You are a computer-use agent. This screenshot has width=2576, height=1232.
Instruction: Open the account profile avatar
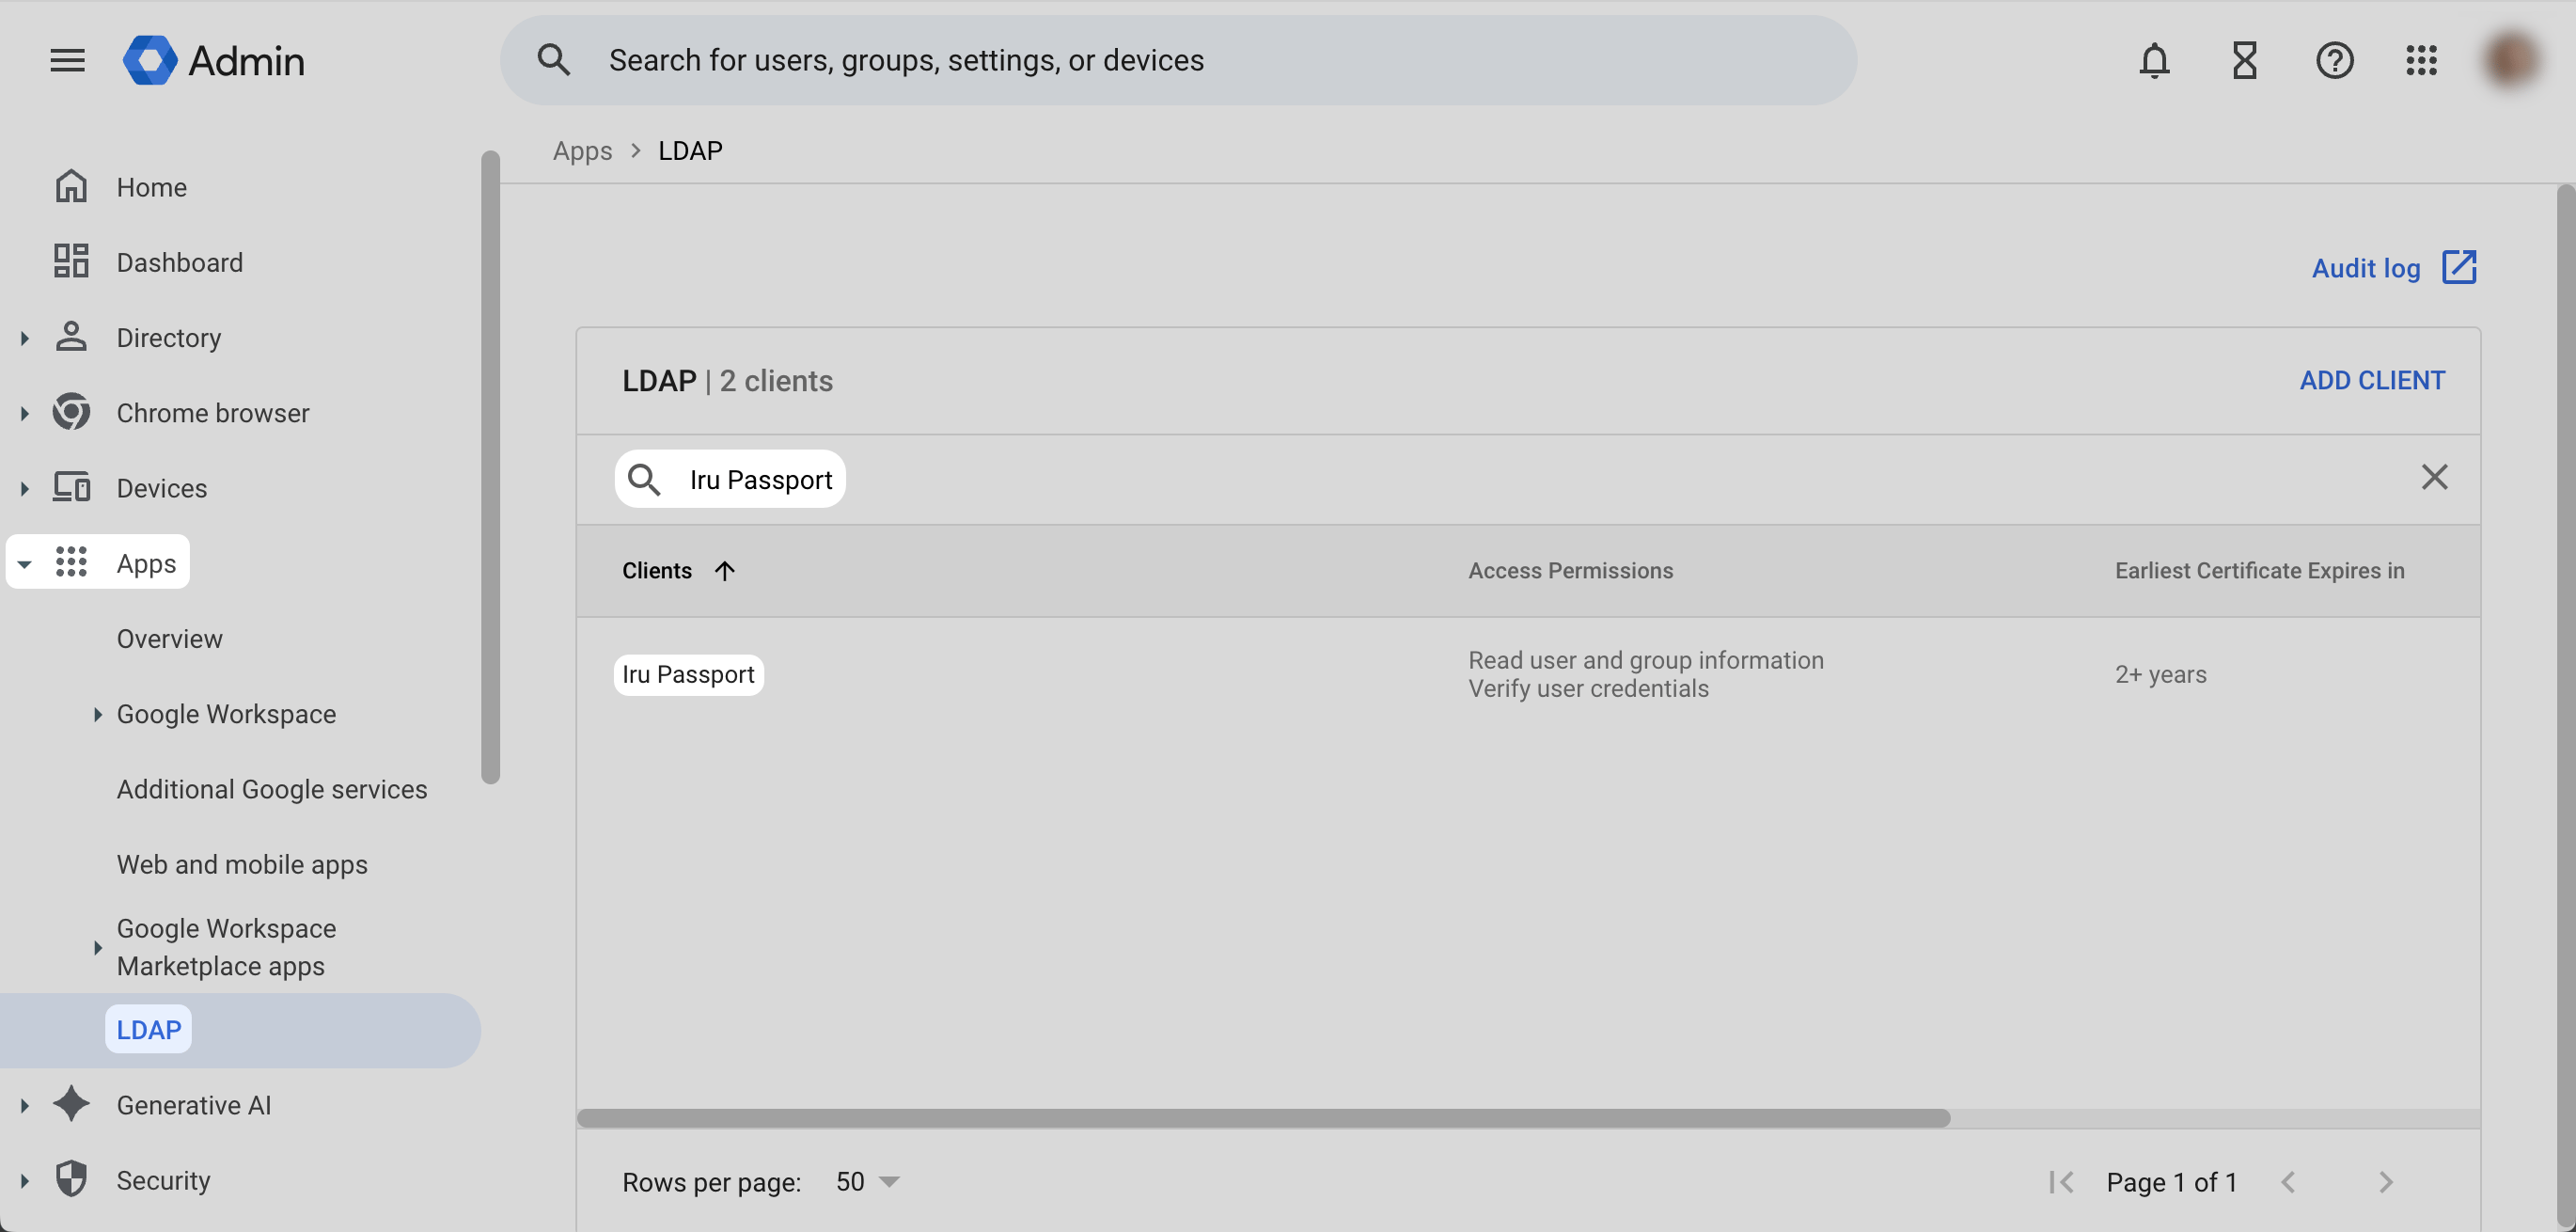click(2511, 60)
